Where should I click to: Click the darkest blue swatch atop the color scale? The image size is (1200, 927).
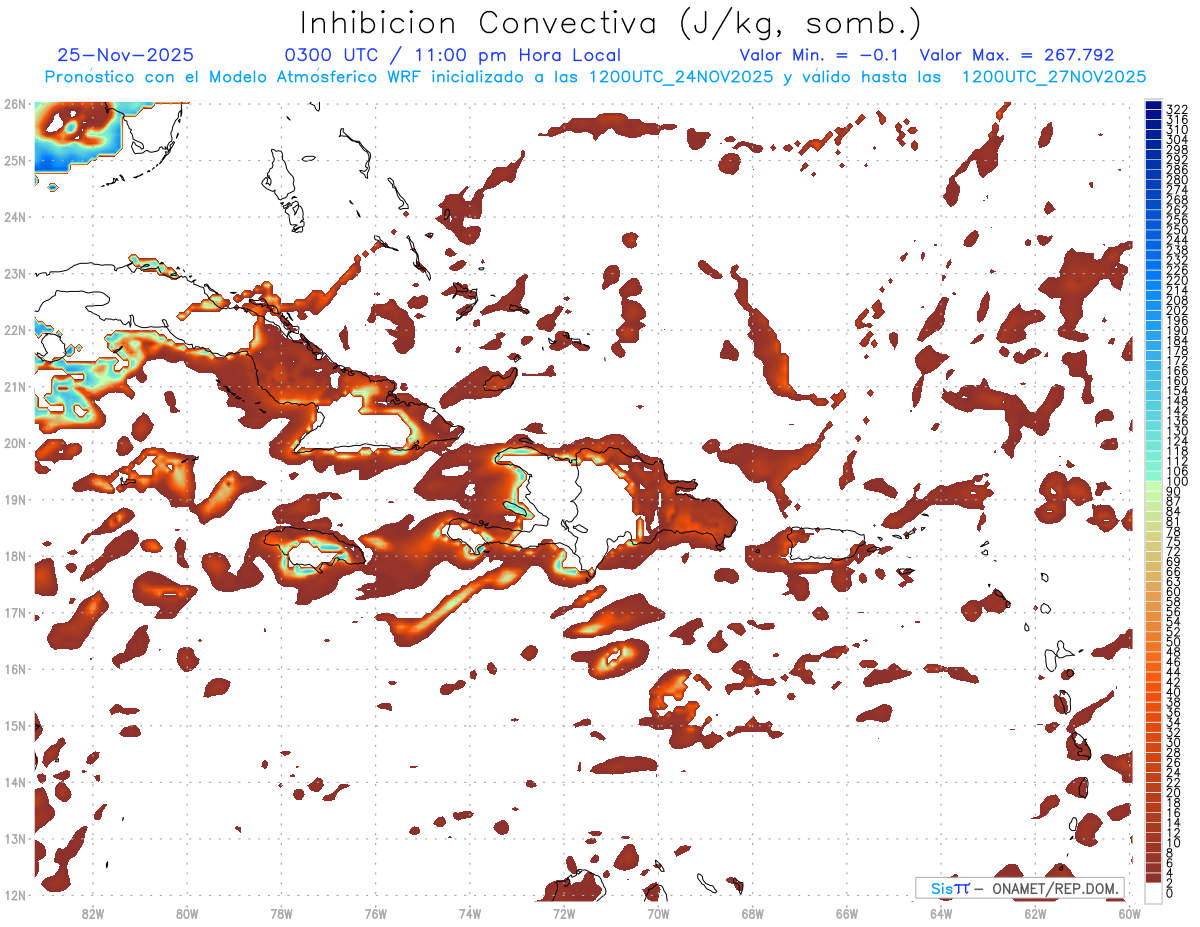point(1153,105)
